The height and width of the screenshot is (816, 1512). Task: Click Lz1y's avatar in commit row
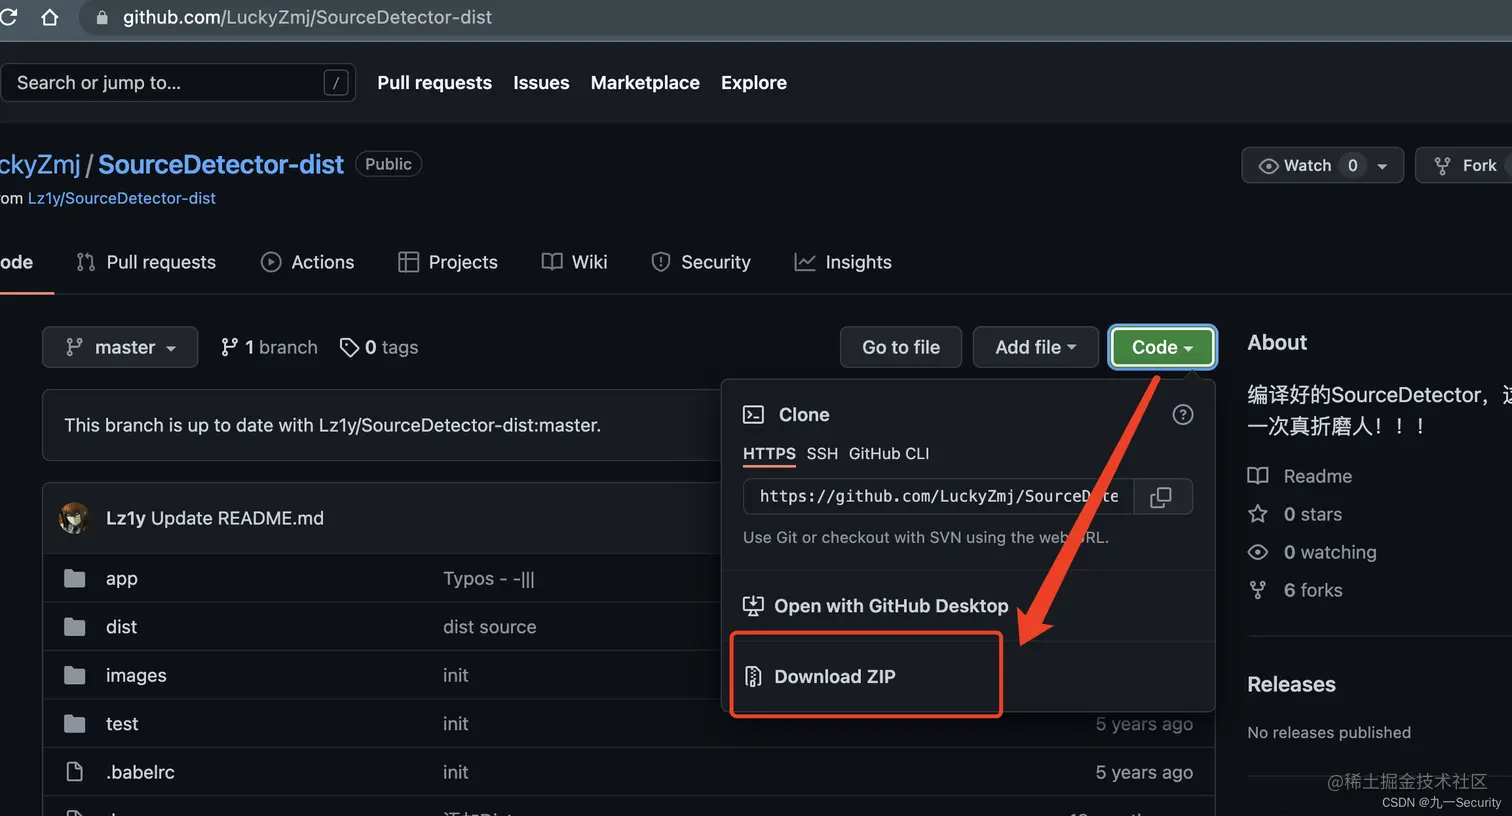(74, 518)
